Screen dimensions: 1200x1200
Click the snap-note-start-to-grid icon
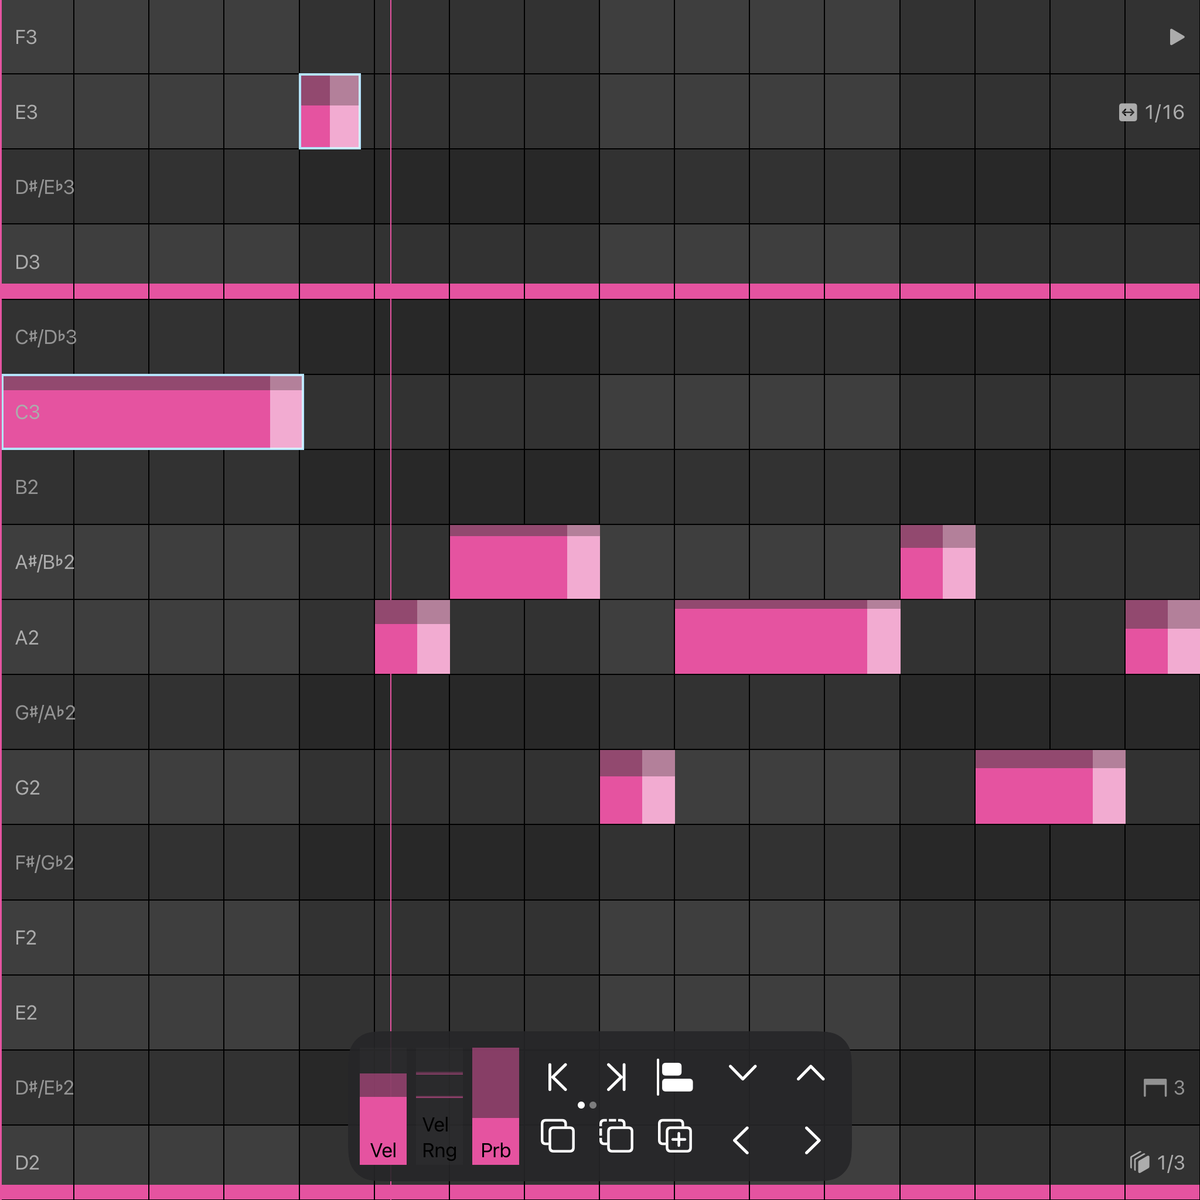click(558, 1077)
